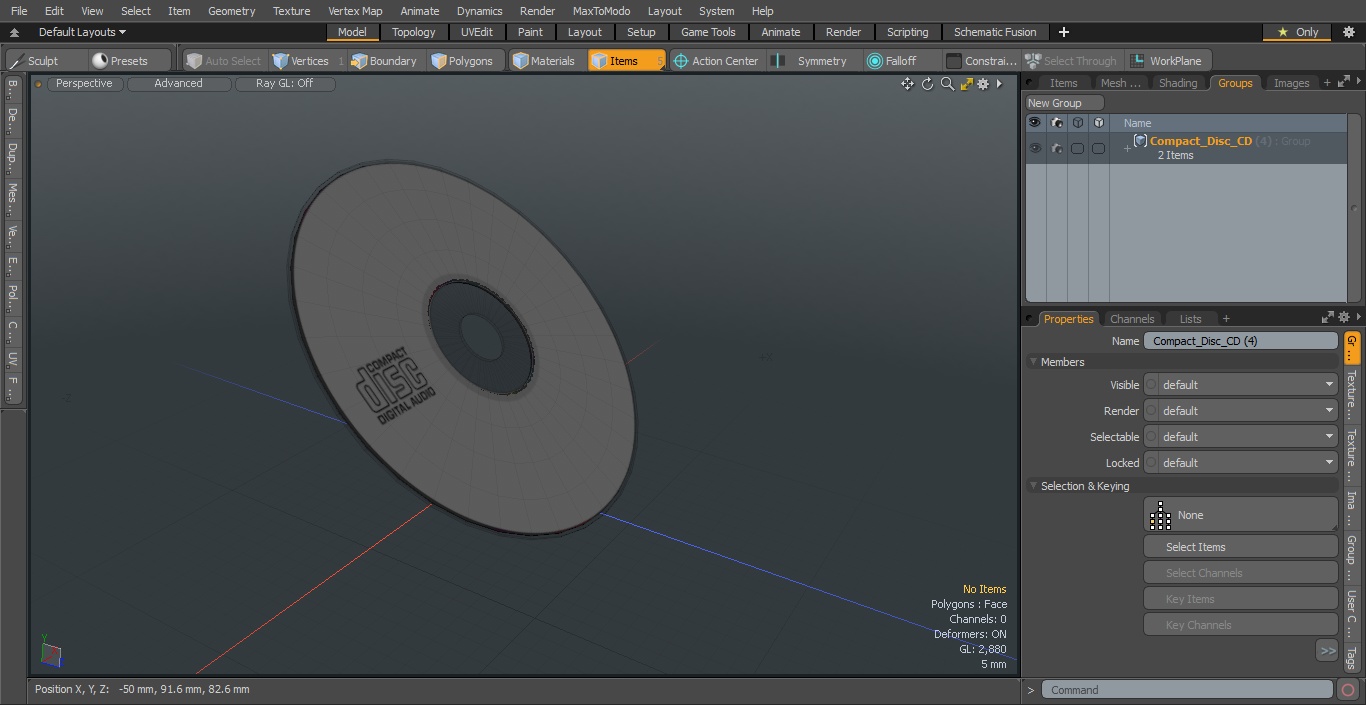
Task: Add a new tab to the Properties panel
Action: (x=1226, y=319)
